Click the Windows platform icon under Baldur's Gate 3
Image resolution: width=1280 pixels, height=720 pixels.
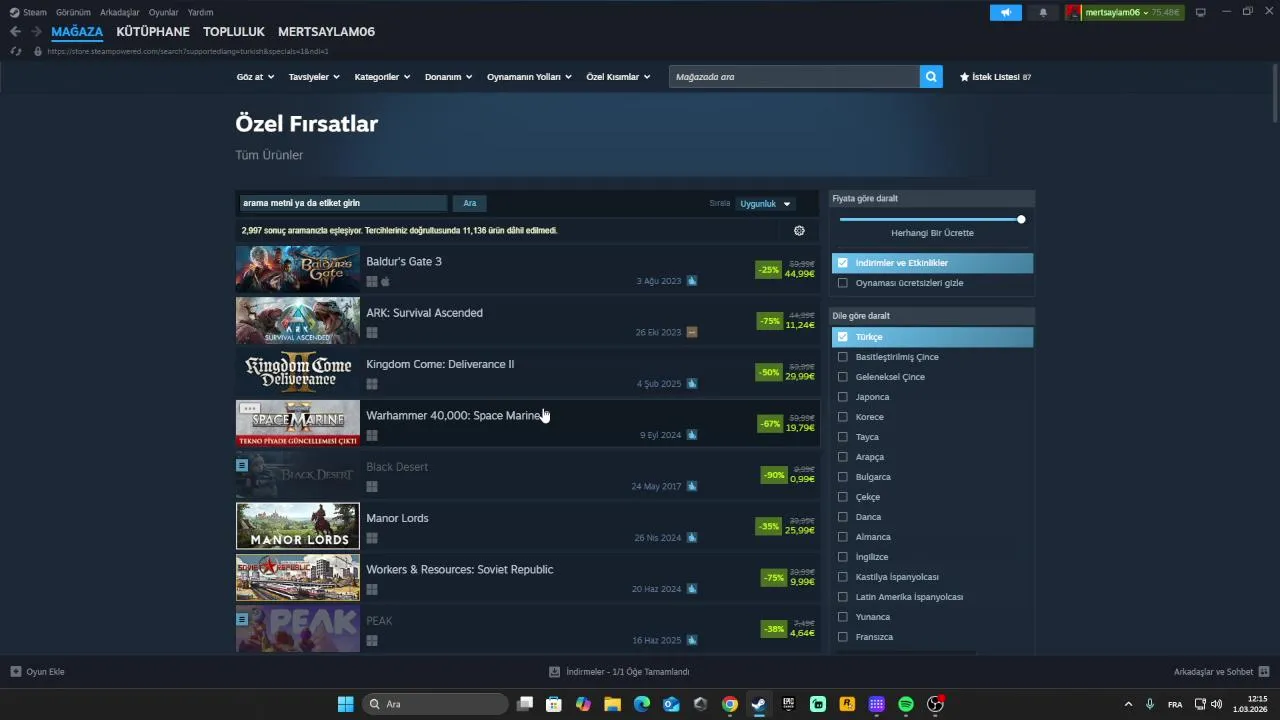tap(371, 282)
